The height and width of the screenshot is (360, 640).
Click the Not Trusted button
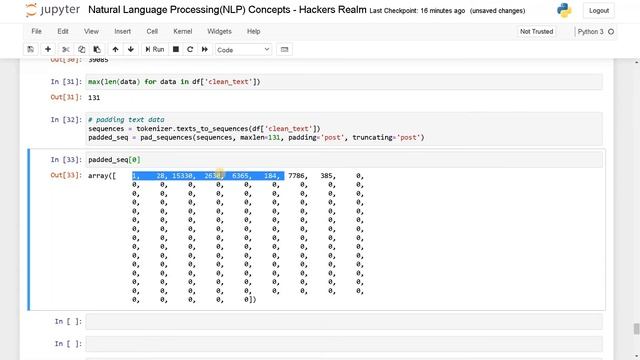pyautogui.click(x=536, y=31)
